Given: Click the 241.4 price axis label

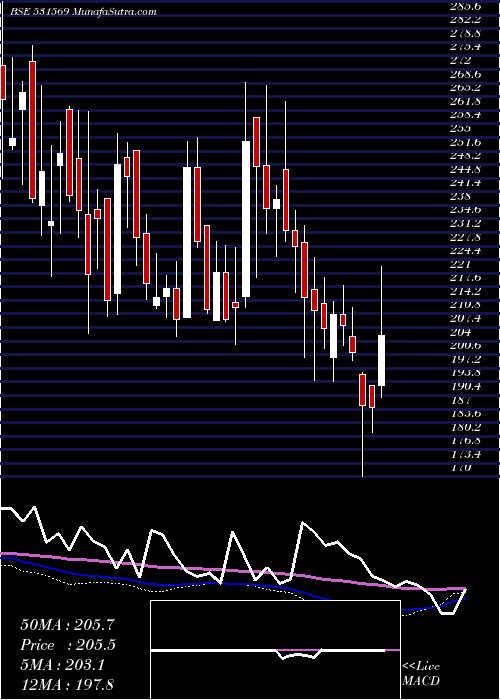Looking at the screenshot, I should (466, 183).
